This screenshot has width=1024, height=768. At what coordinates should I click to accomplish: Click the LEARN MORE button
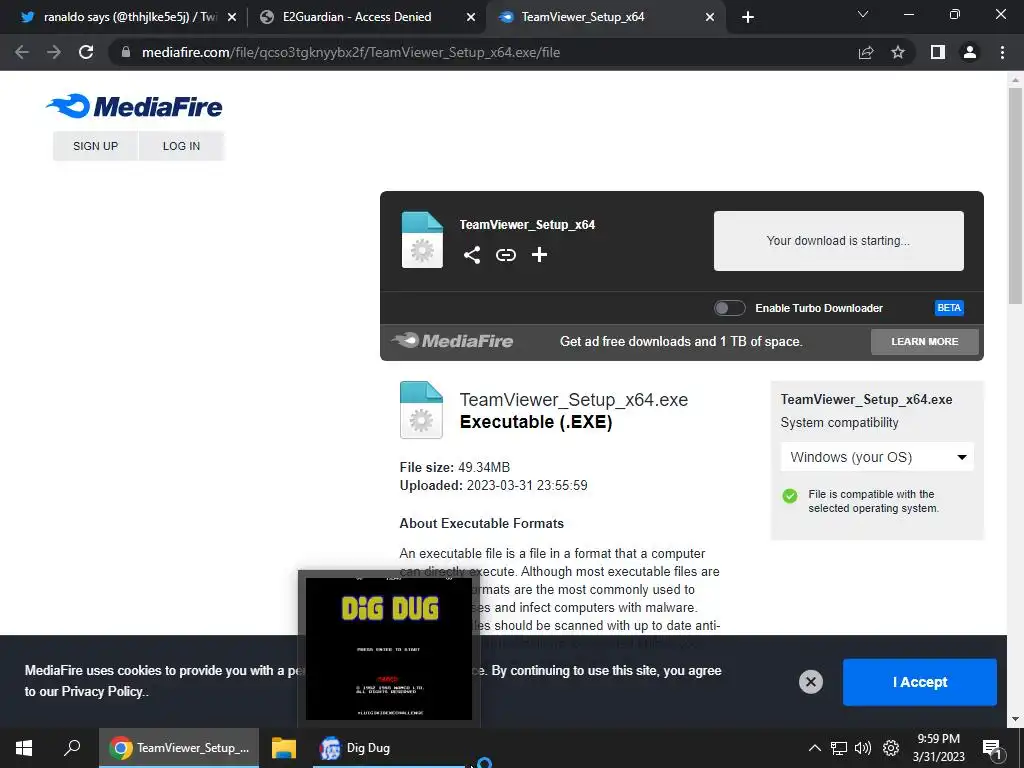[925, 342]
